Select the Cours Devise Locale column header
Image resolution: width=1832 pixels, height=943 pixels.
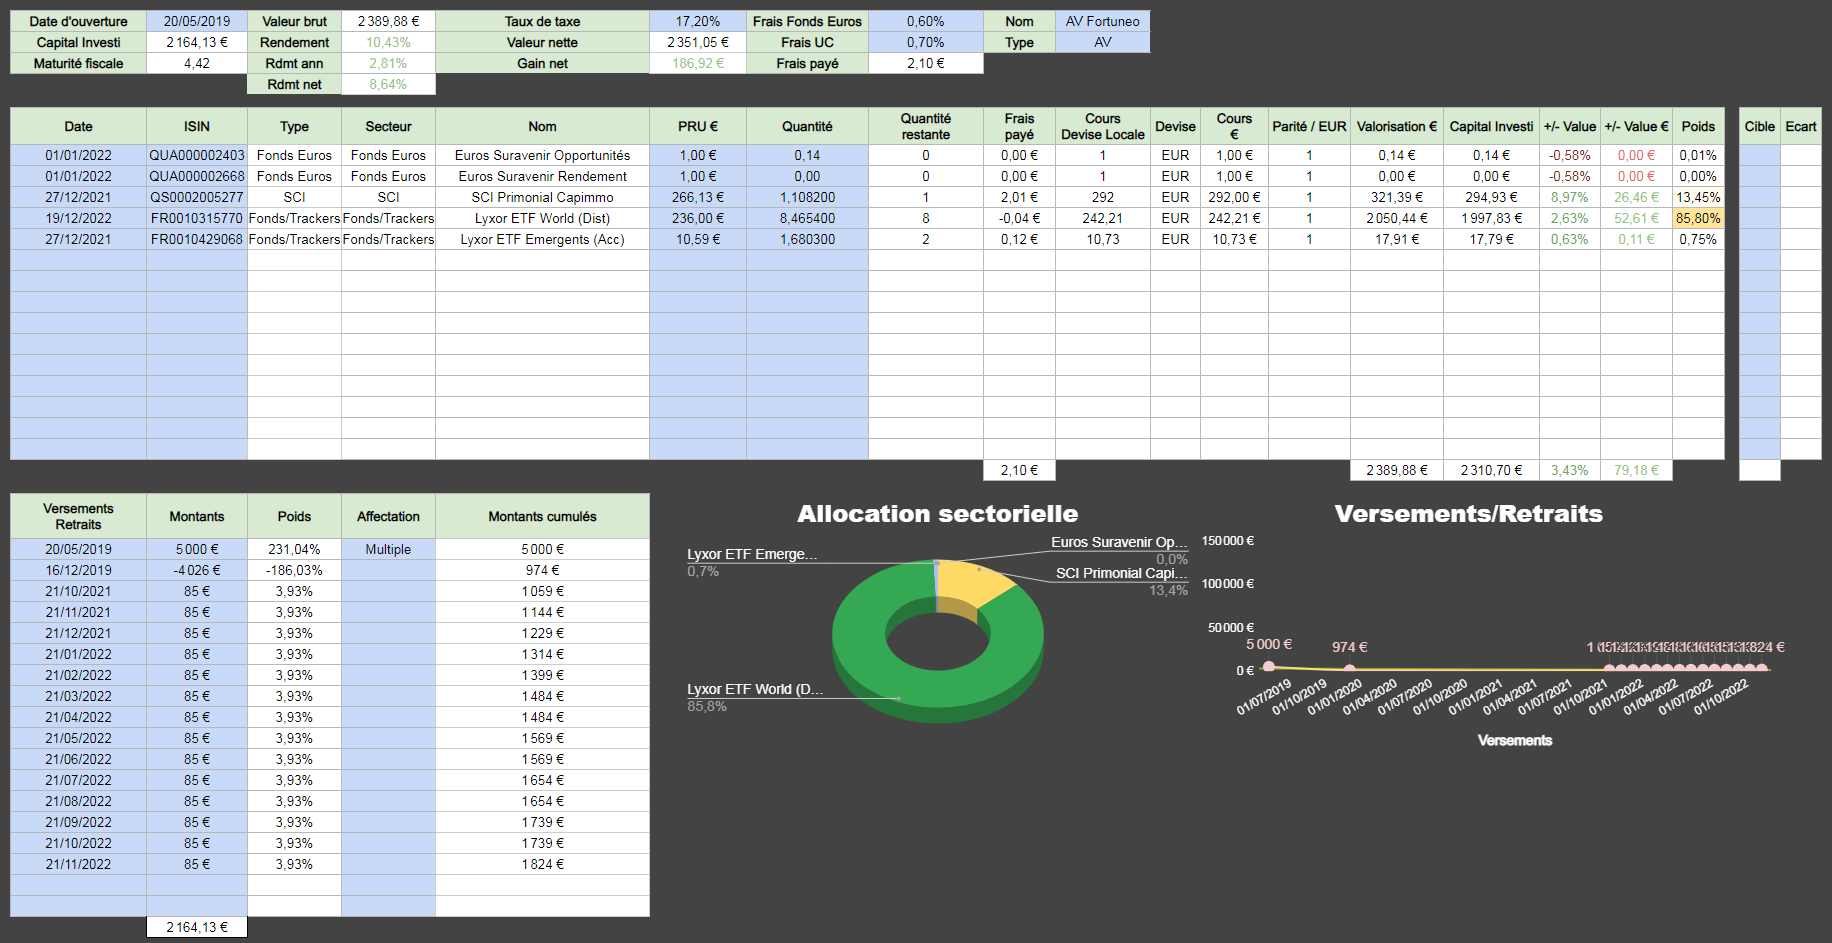(1103, 126)
